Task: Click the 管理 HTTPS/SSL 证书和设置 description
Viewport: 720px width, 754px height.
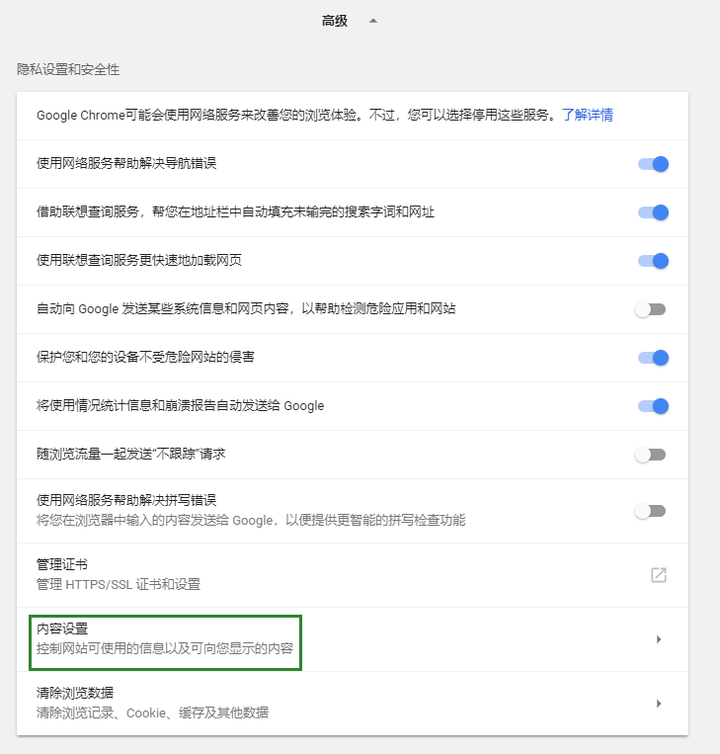Action: [x=118, y=585]
